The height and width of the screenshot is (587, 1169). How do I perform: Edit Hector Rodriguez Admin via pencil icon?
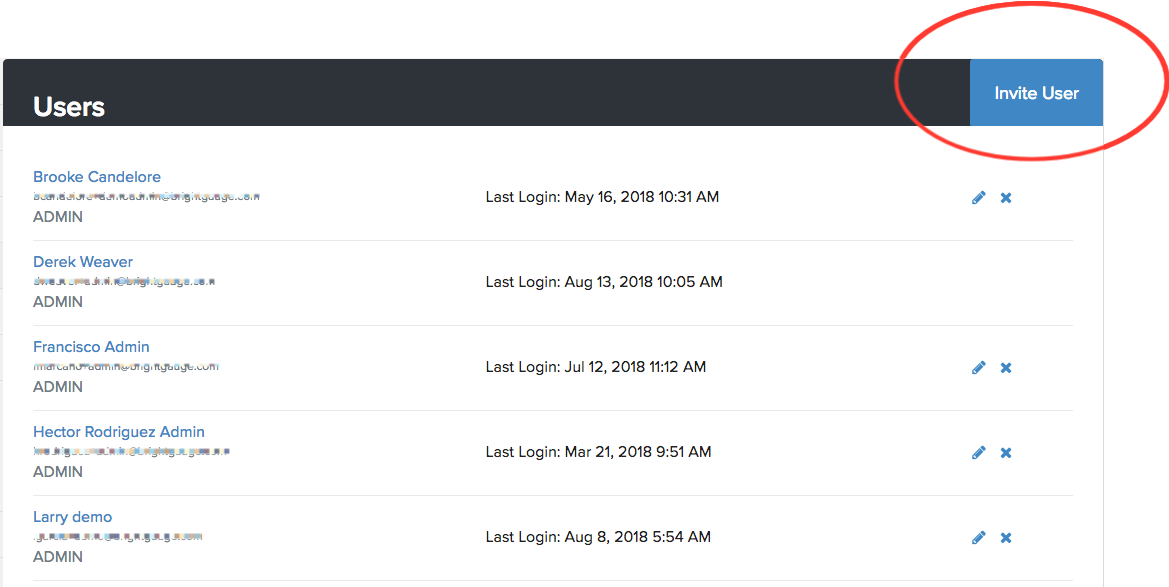coord(979,453)
